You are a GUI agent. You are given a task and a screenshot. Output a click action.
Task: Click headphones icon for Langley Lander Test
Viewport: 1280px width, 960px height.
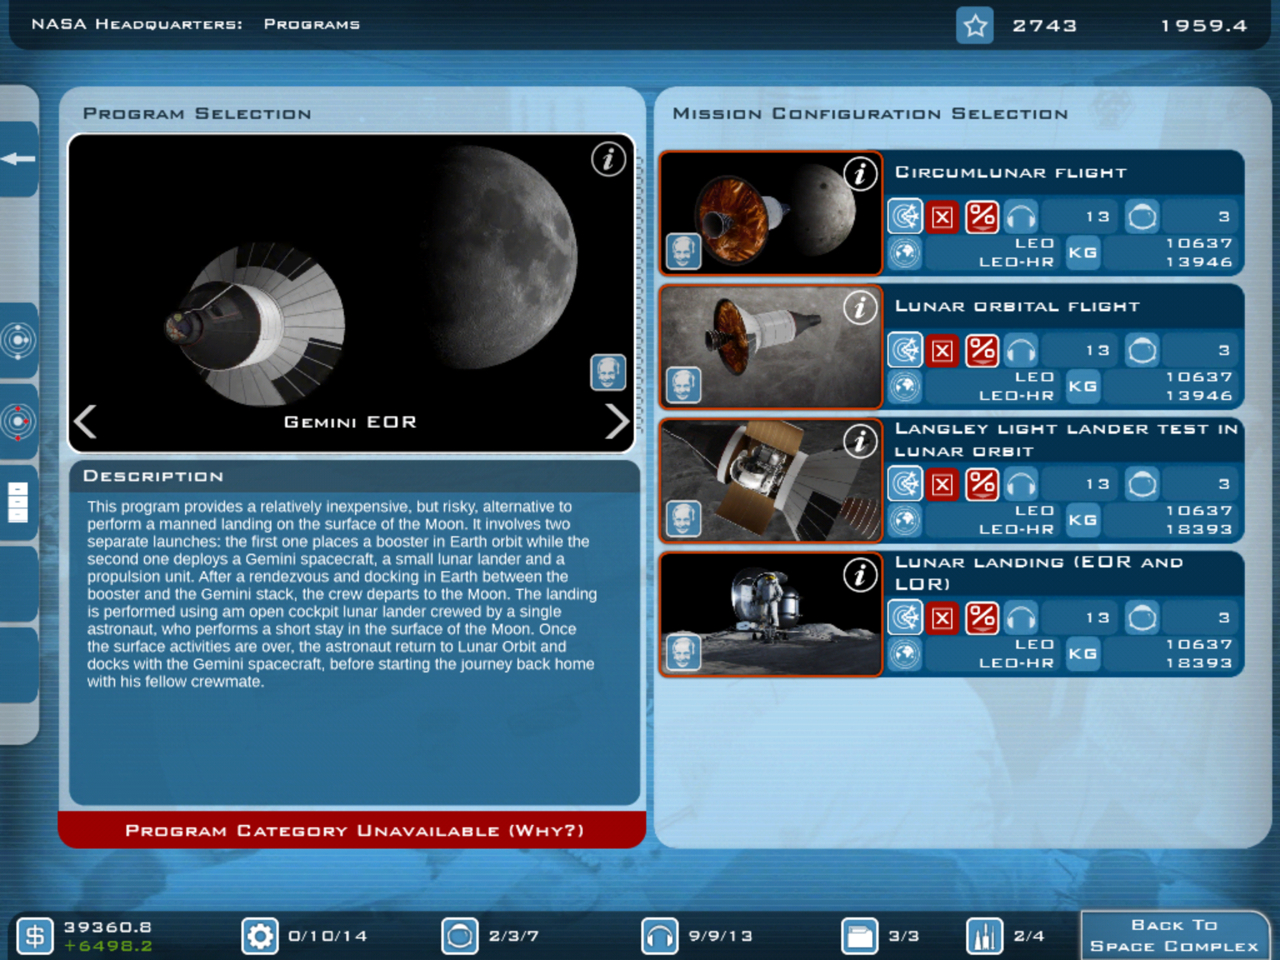pyautogui.click(x=1021, y=484)
